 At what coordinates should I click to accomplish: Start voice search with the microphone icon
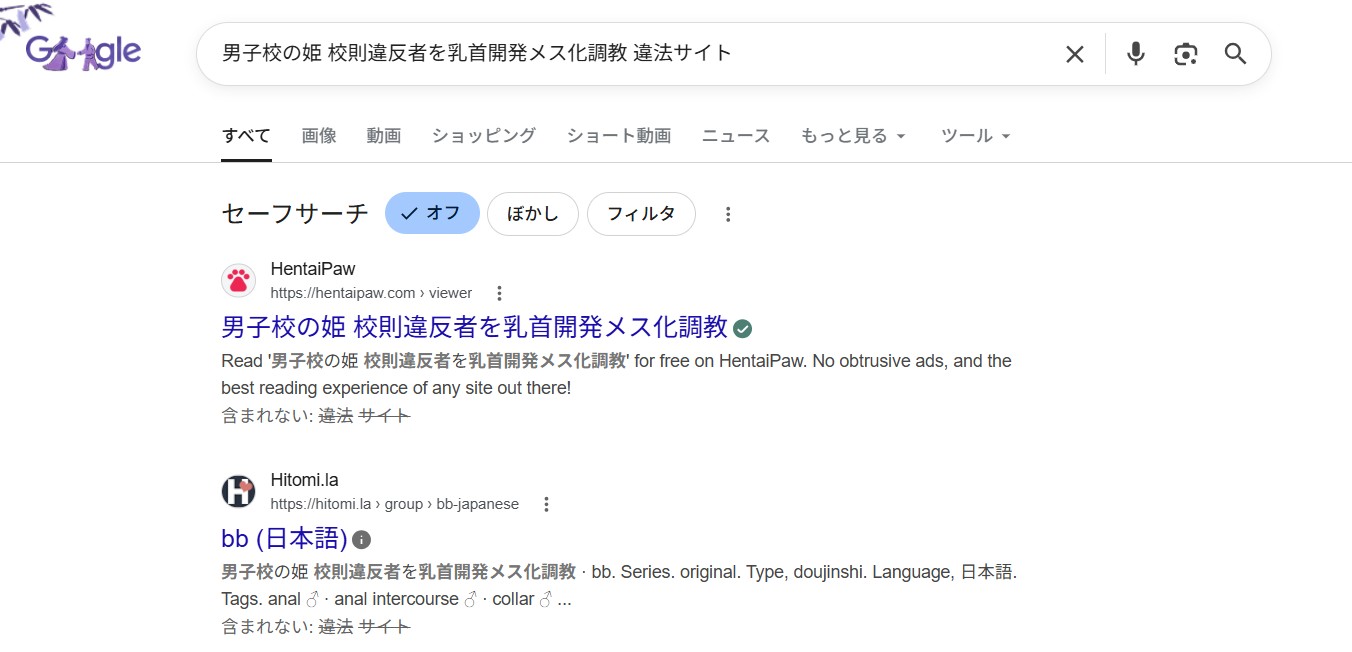[x=1135, y=54]
